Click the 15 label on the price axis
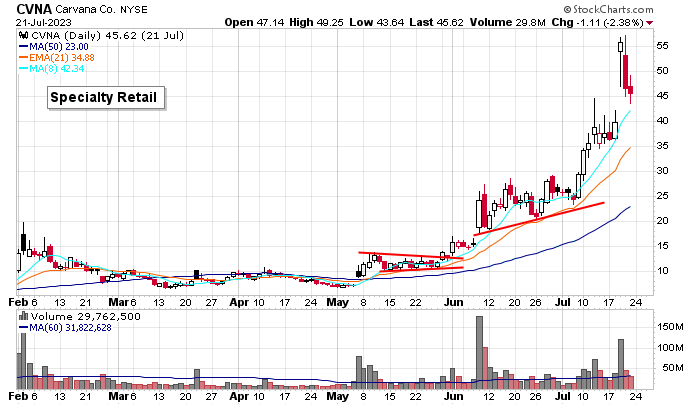 pos(662,246)
